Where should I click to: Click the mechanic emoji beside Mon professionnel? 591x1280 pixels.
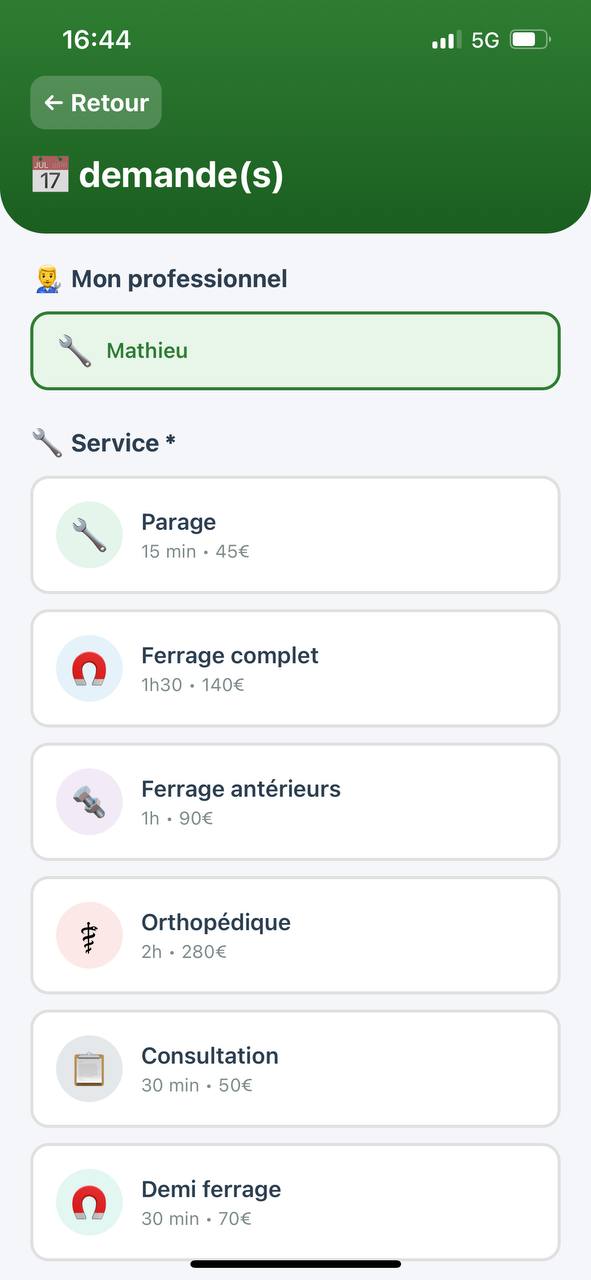[x=43, y=279]
